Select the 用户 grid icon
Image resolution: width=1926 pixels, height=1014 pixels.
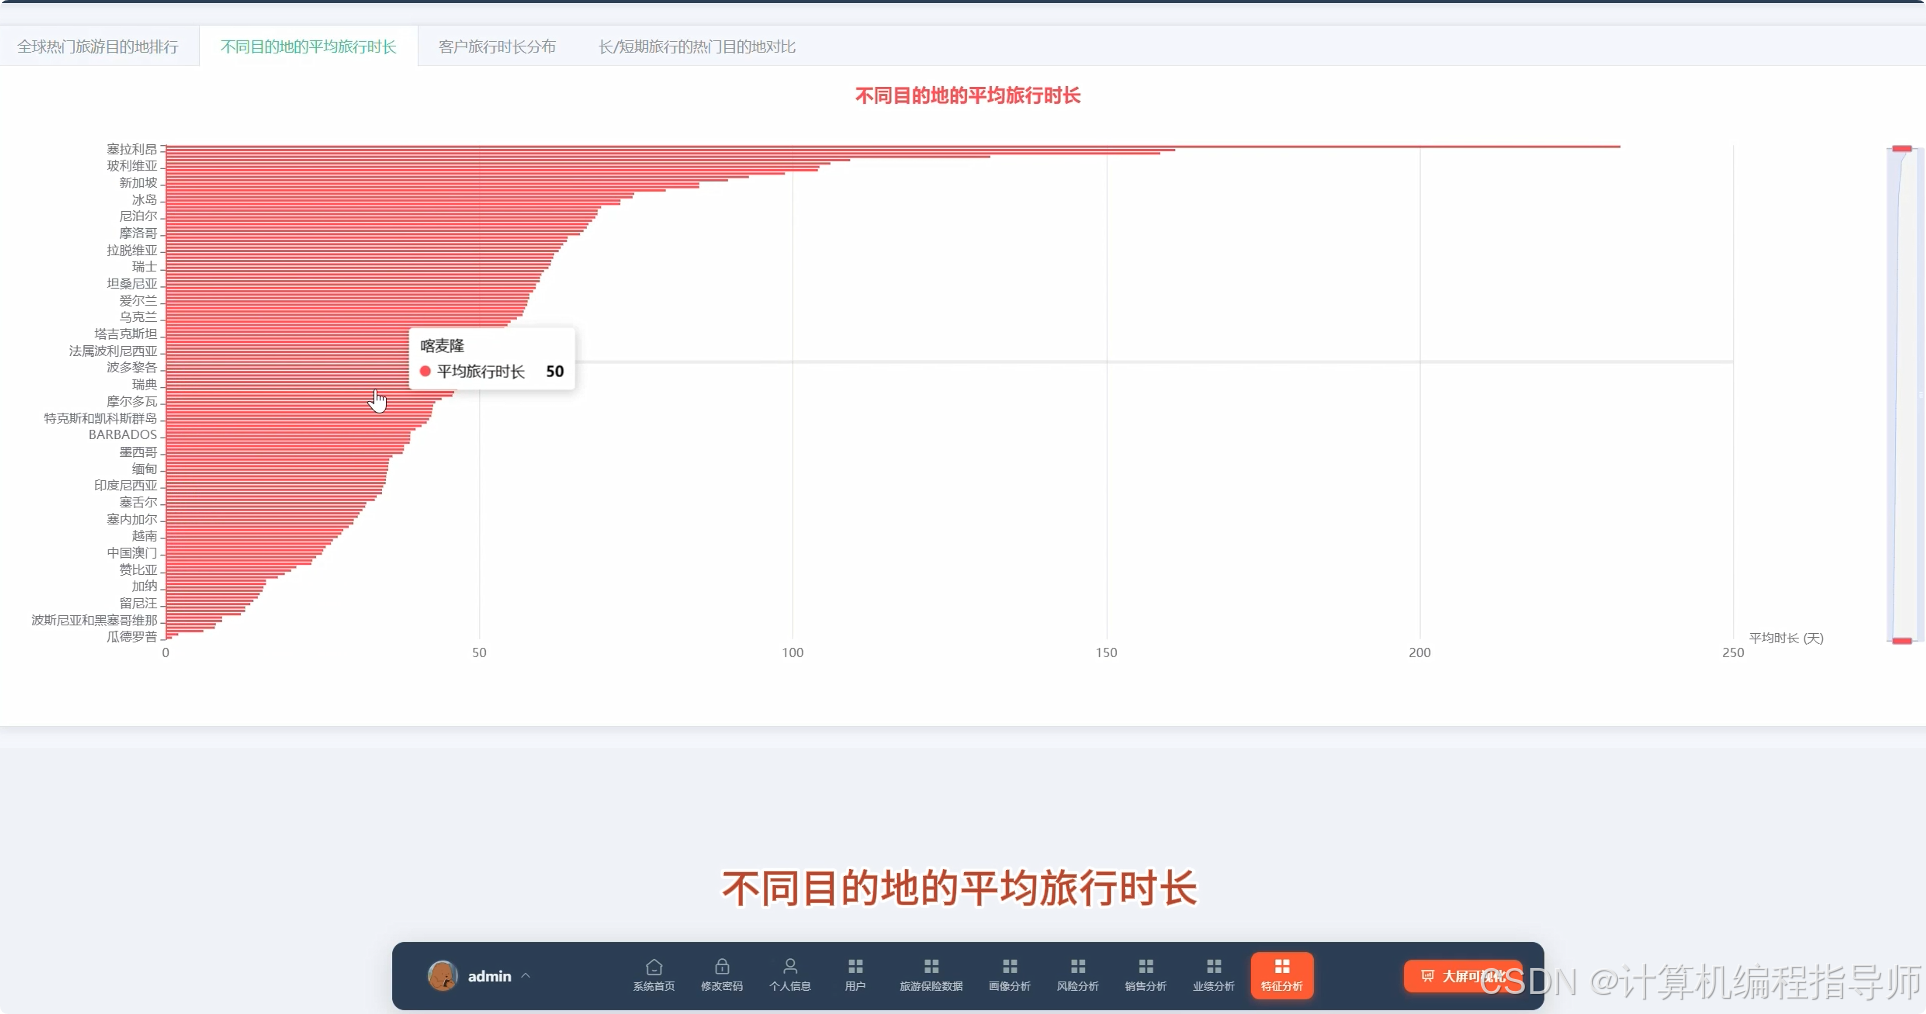(x=855, y=975)
